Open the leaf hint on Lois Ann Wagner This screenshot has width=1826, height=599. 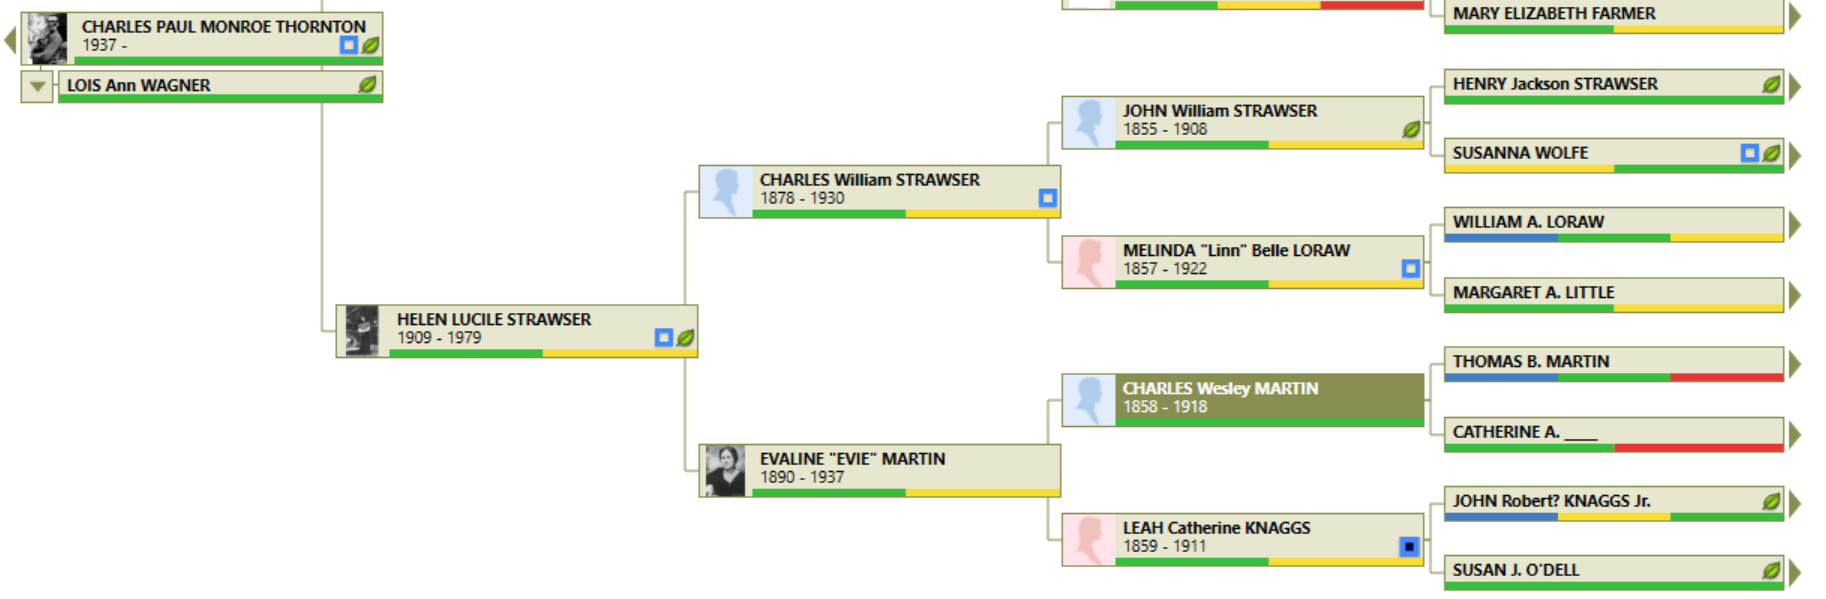[x=369, y=87]
